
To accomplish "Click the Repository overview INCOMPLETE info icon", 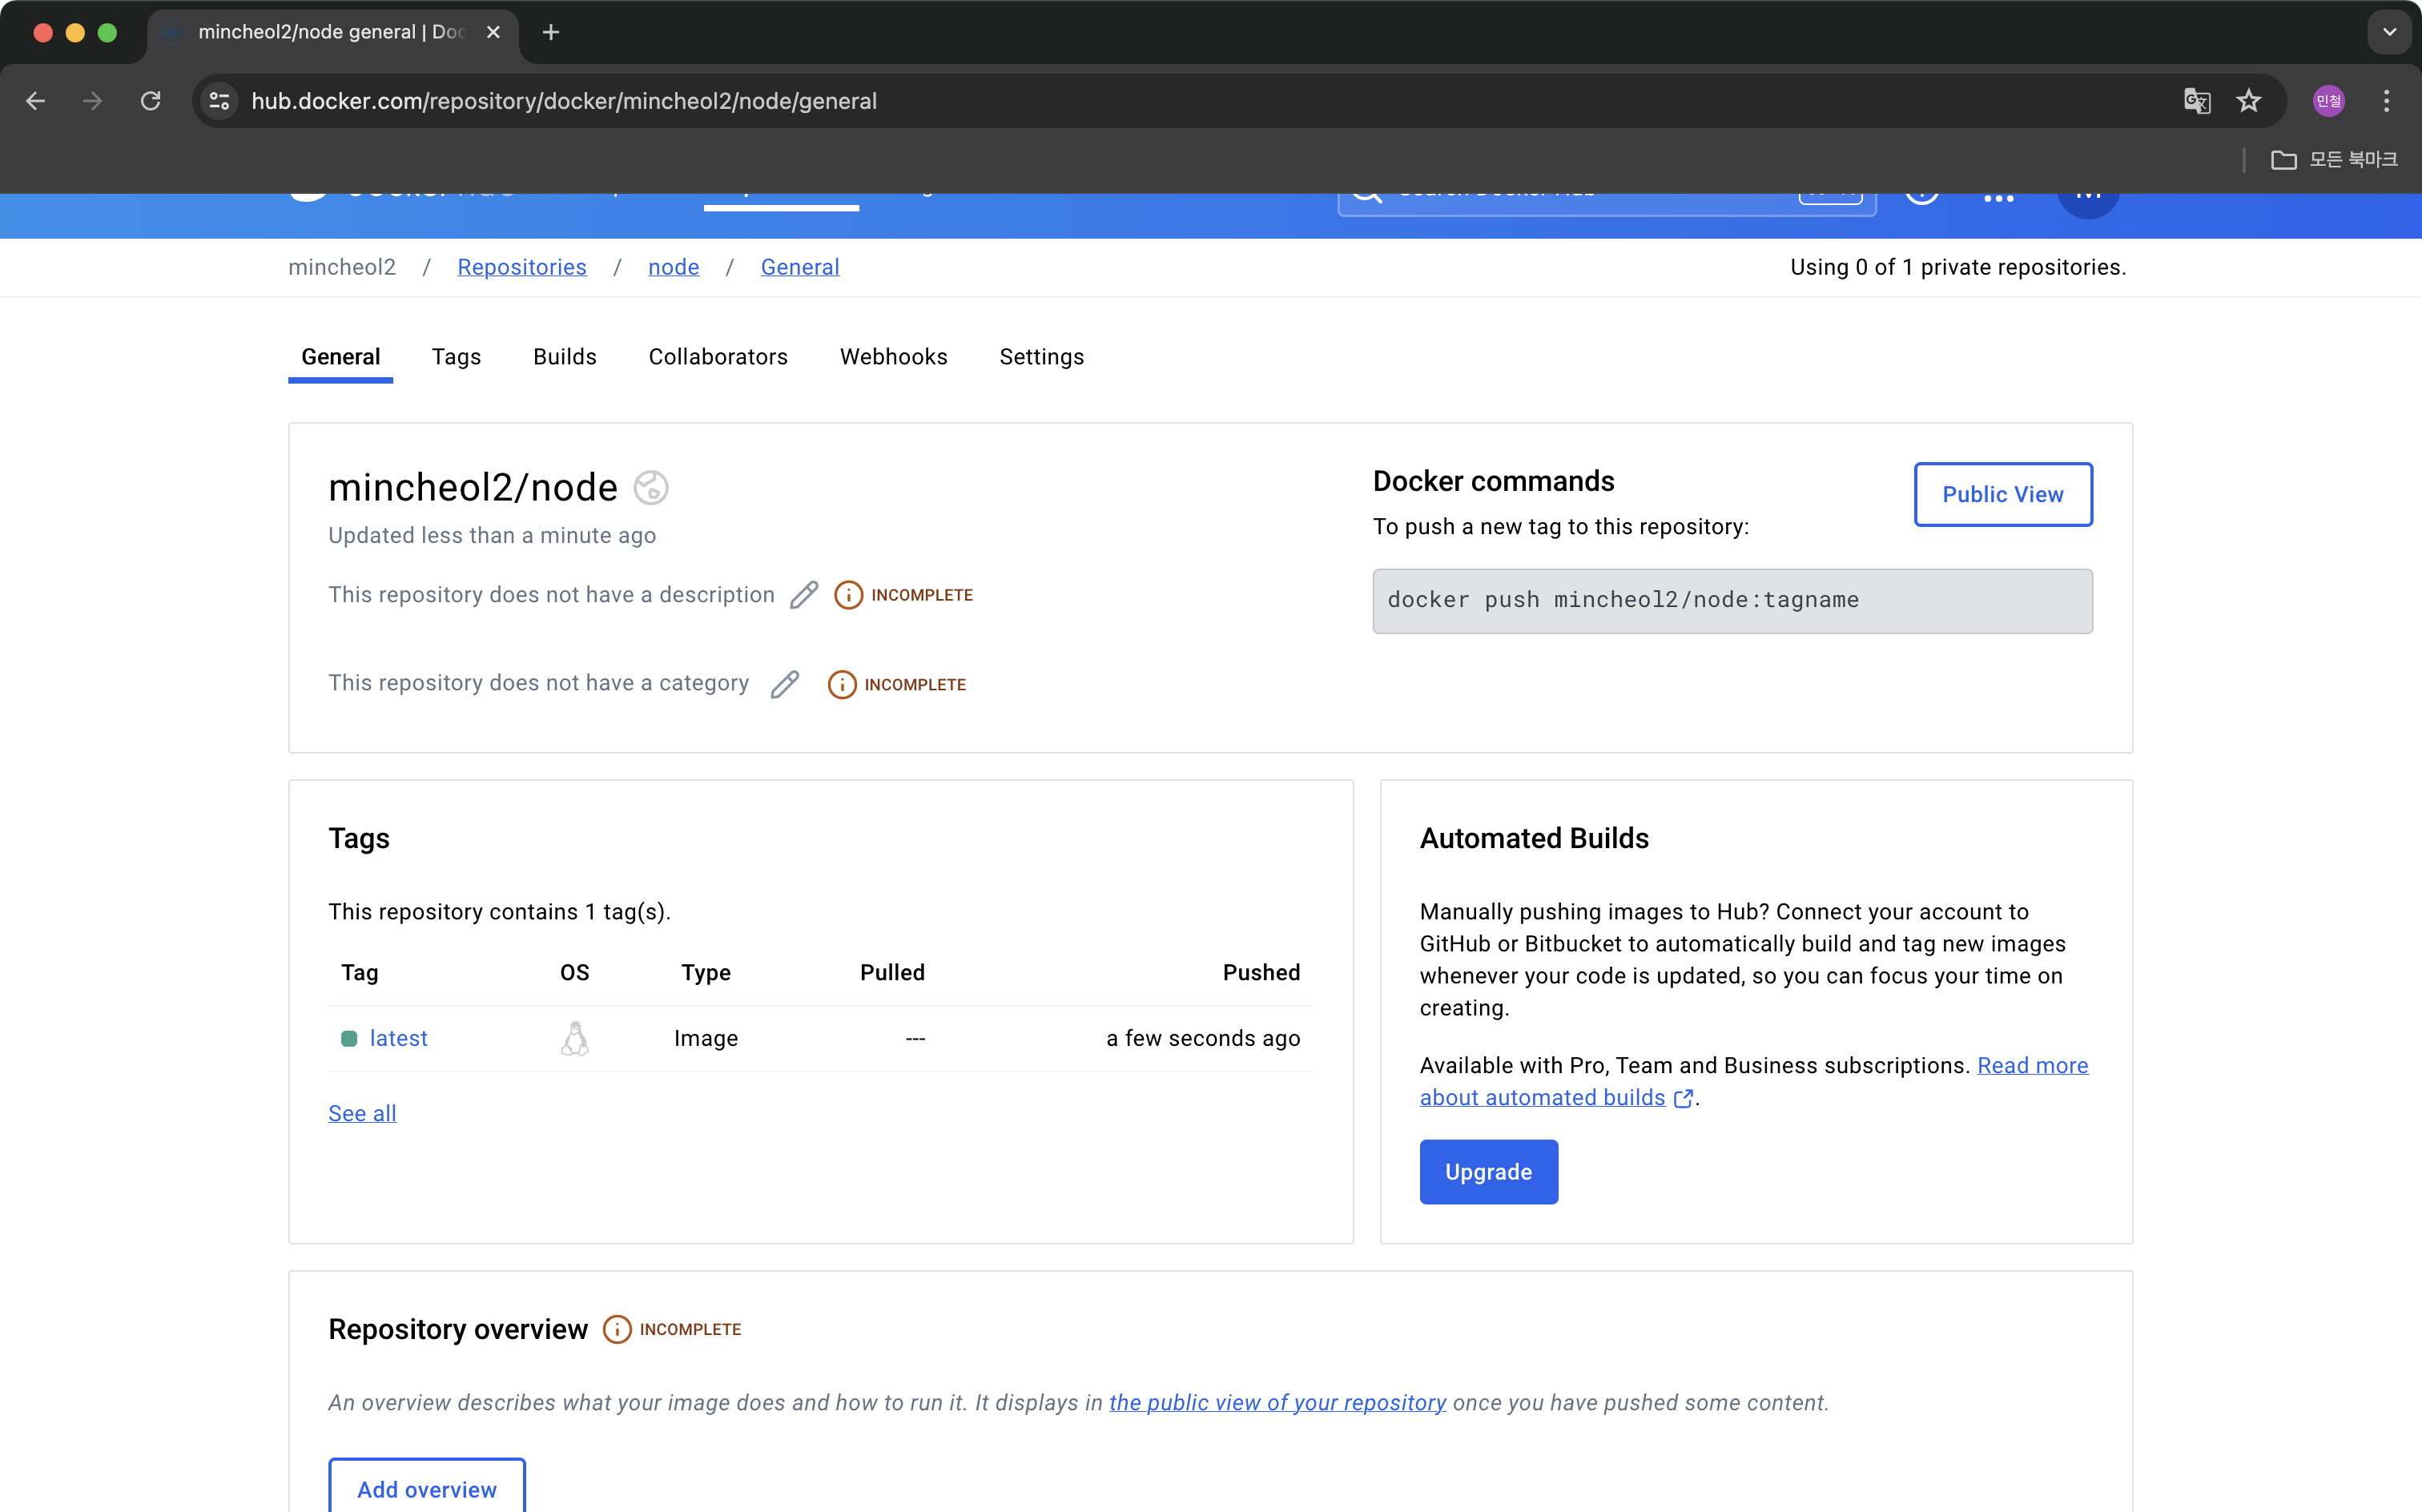I will point(617,1329).
